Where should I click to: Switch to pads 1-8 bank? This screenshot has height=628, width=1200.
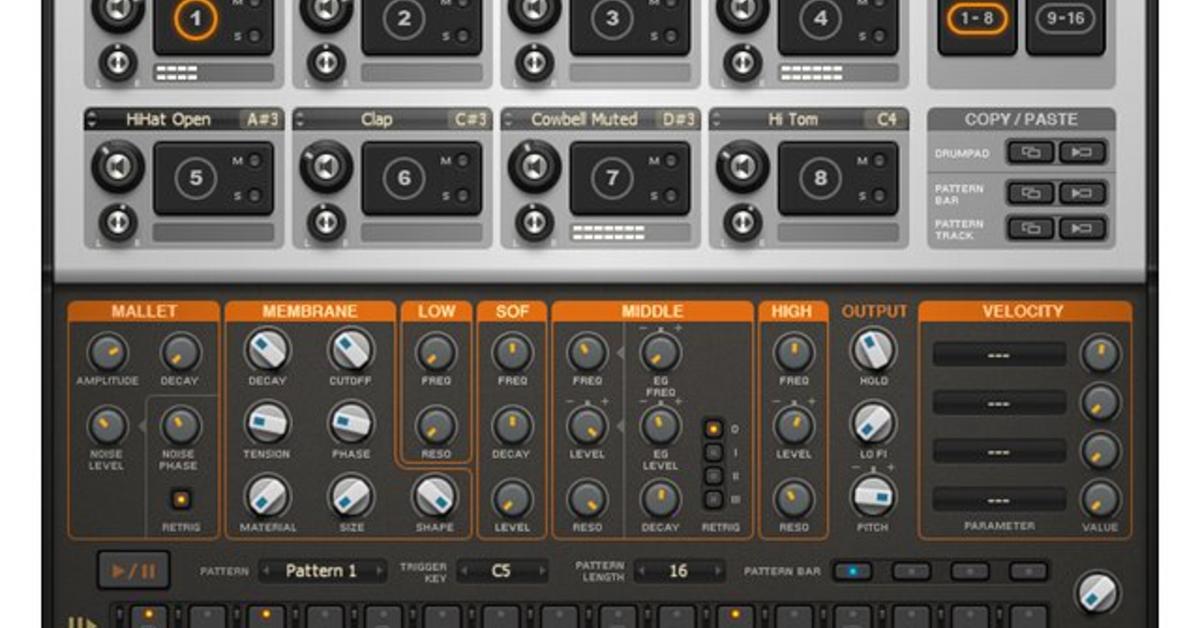[977, 19]
